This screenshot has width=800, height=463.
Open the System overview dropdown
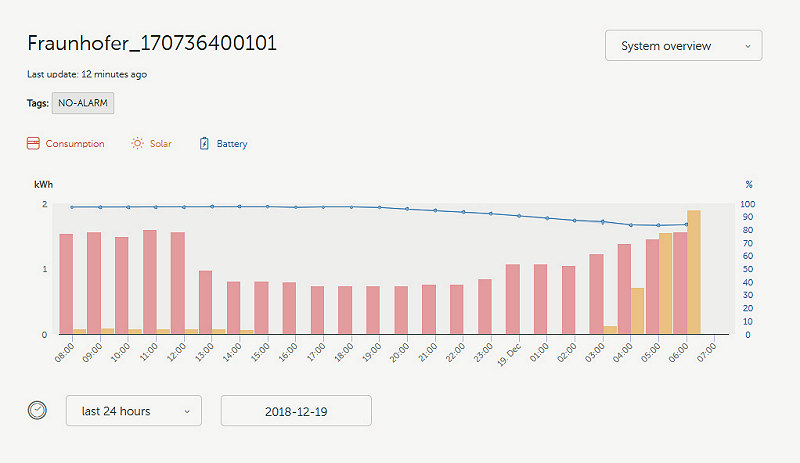tap(683, 46)
